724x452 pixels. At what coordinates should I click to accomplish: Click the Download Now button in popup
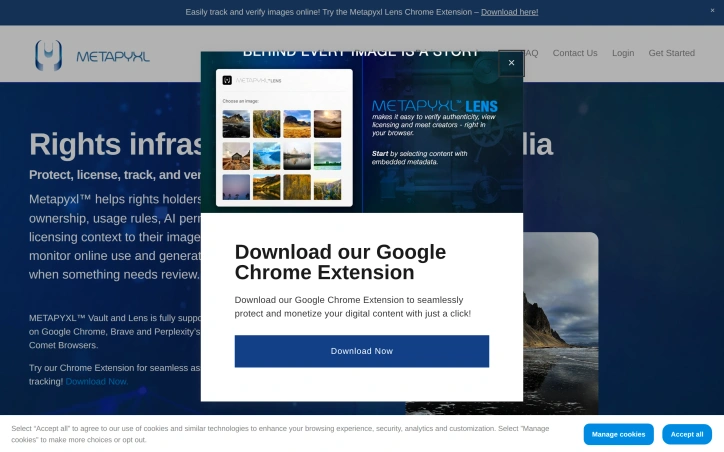point(362,351)
